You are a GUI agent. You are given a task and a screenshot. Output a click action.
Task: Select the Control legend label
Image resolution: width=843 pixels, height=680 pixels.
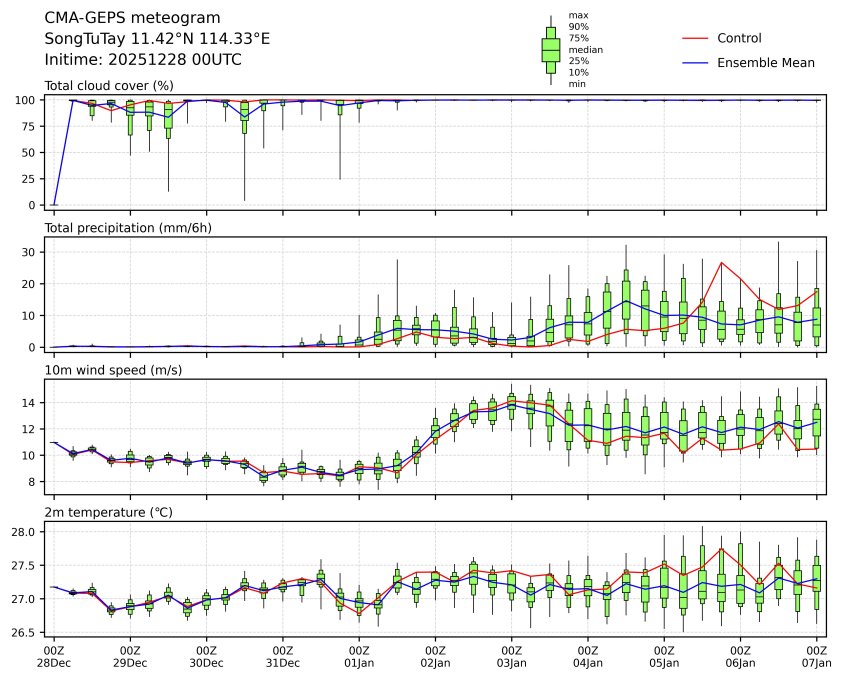pyautogui.click(x=739, y=38)
